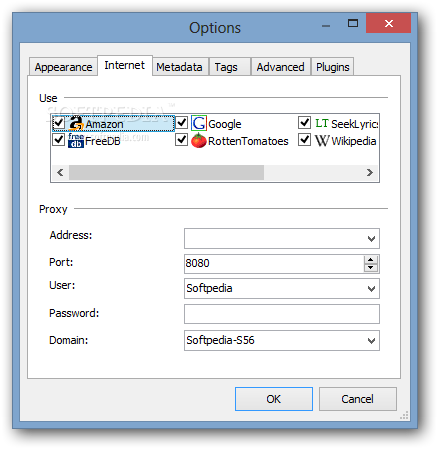Open the User dropdown arrow
The image size is (438, 449).
tap(371, 289)
